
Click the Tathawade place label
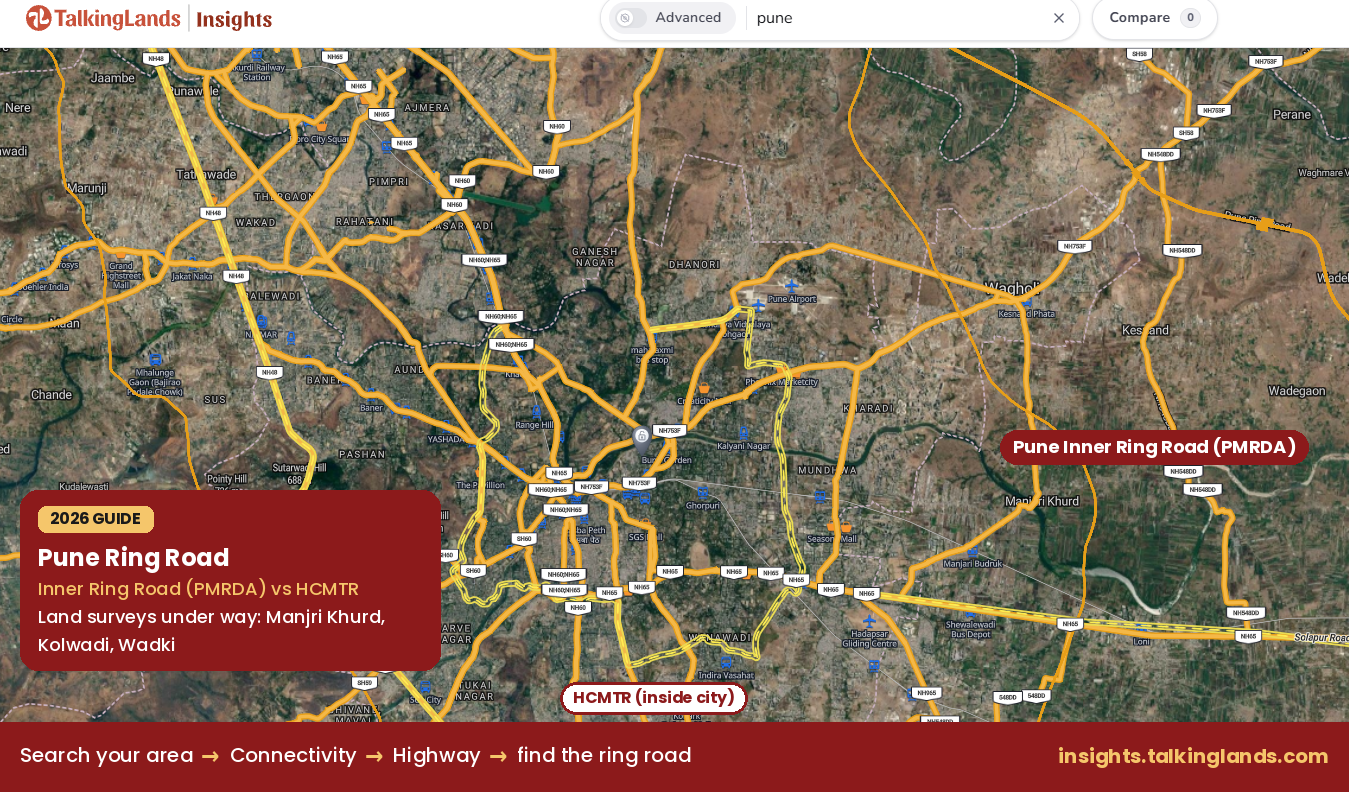click(x=206, y=174)
